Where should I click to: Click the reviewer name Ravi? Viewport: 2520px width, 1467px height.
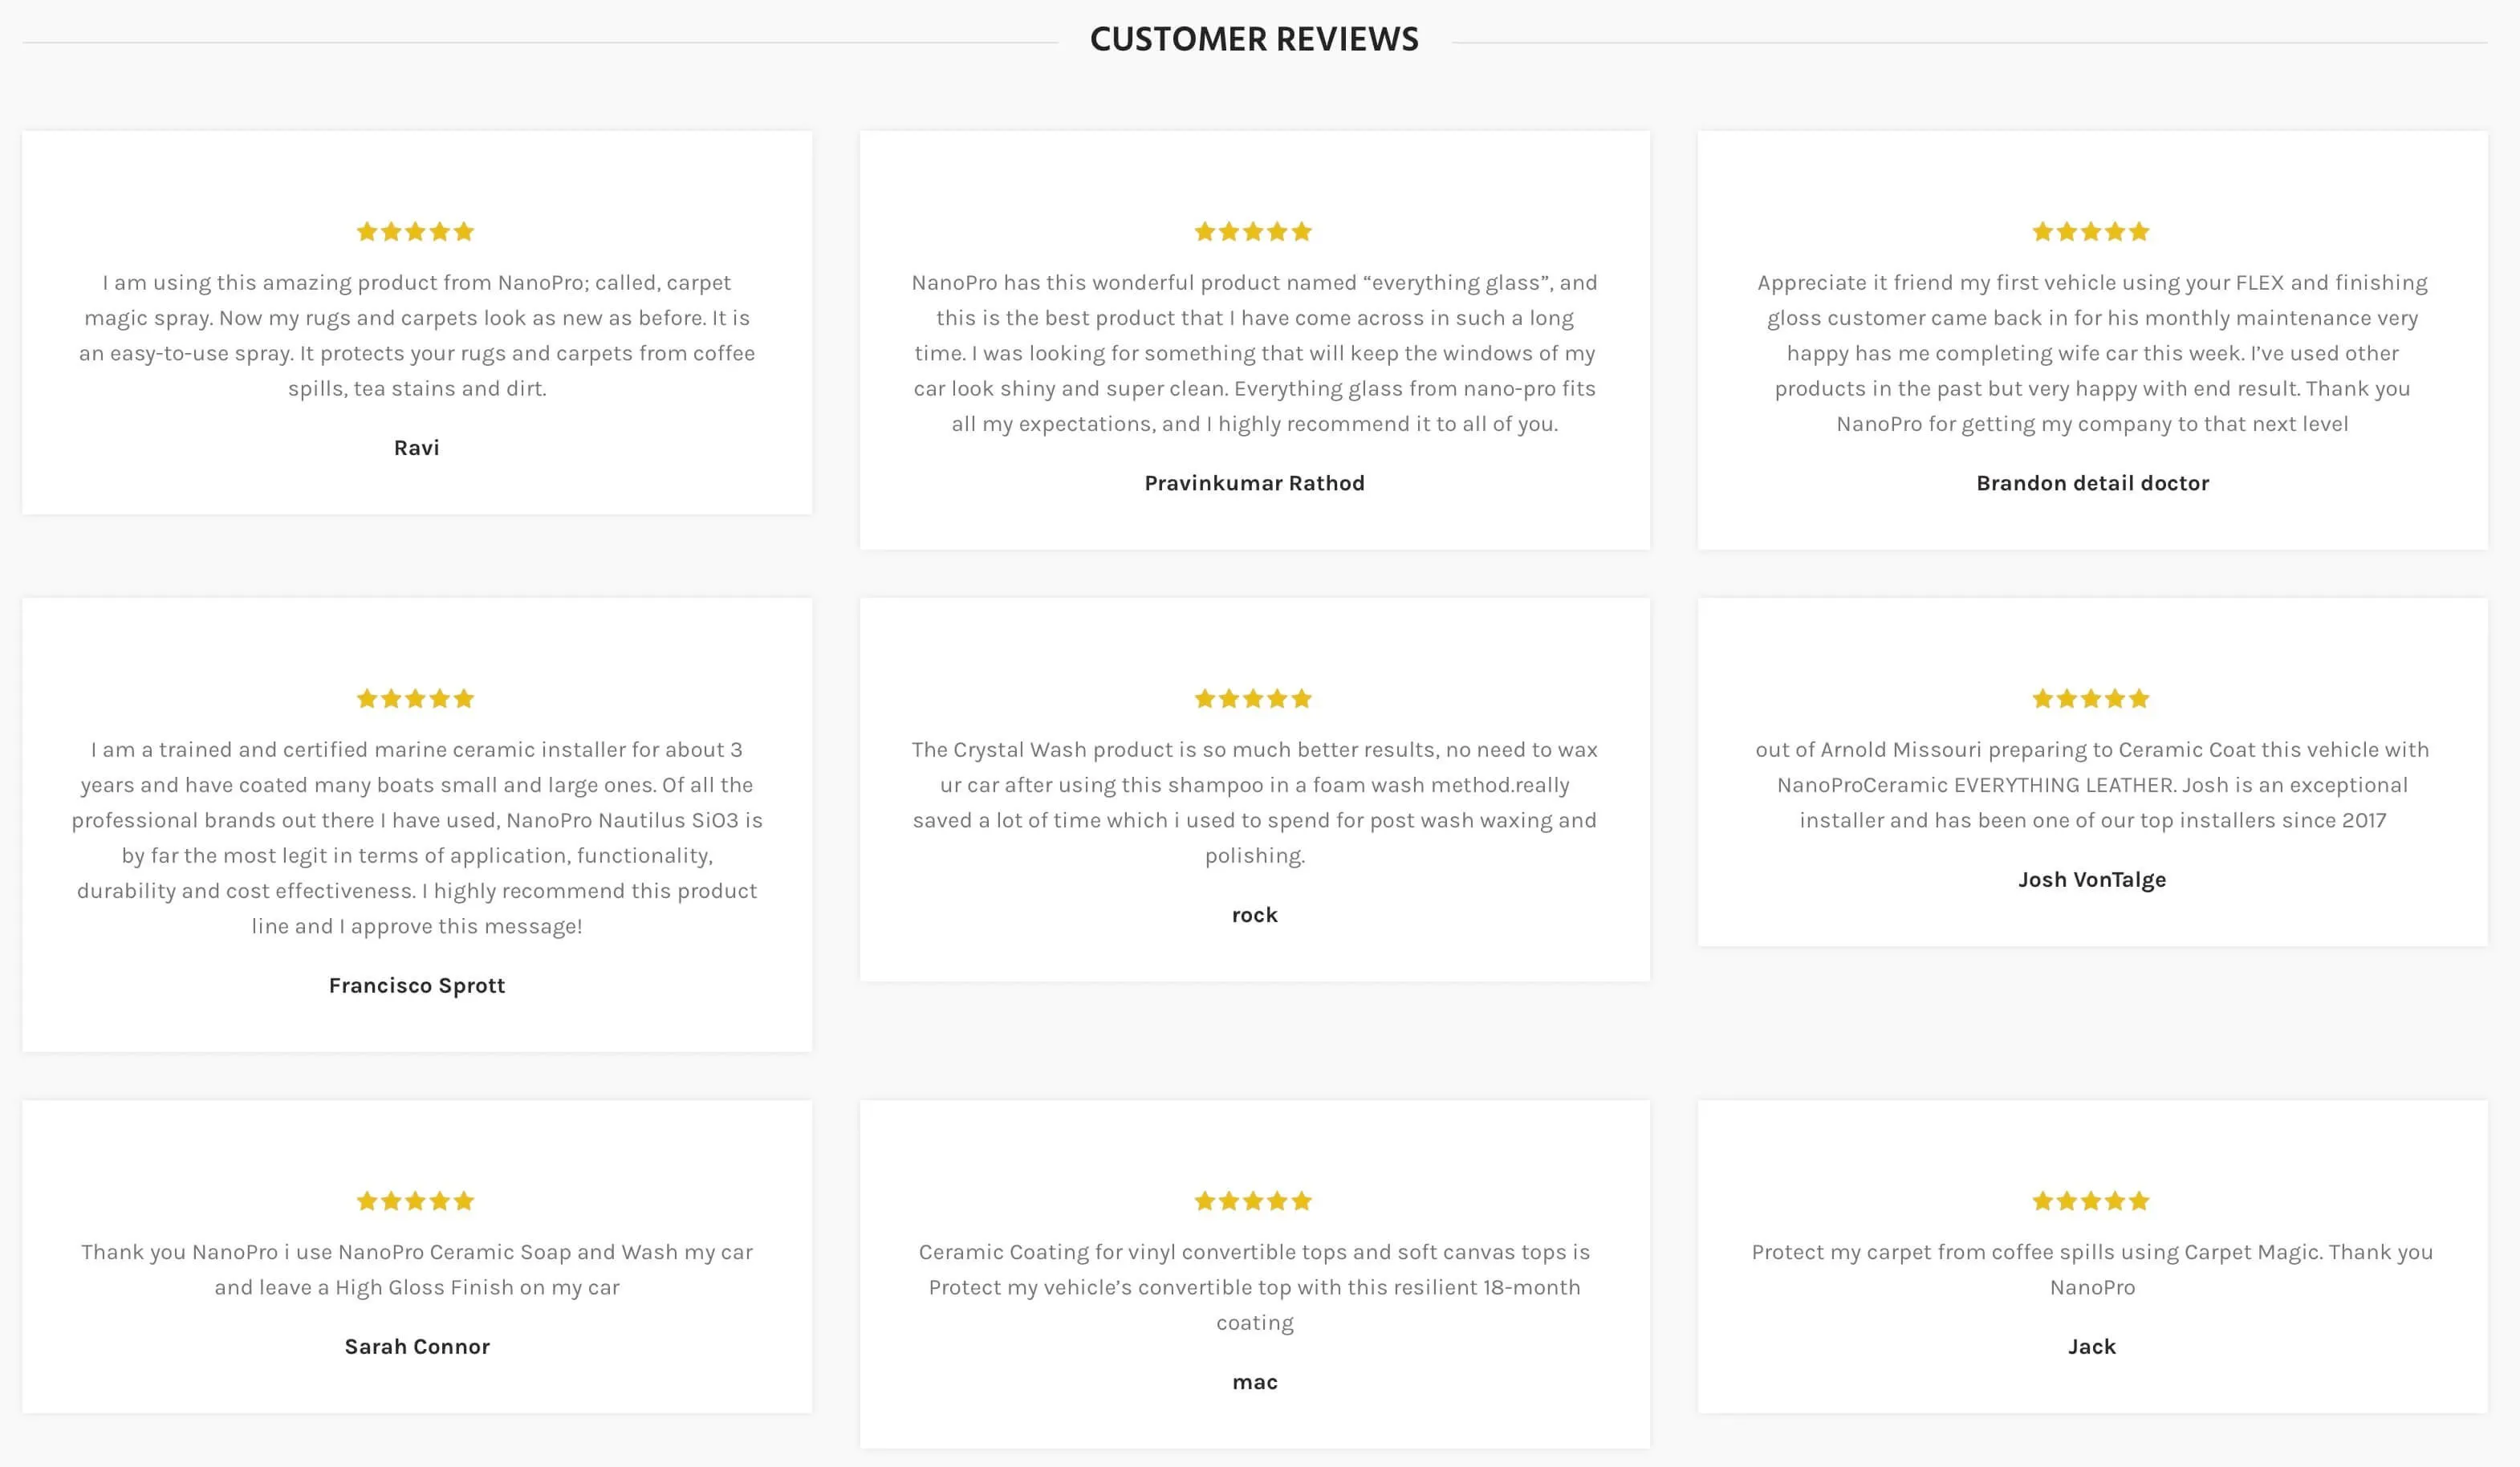[416, 448]
